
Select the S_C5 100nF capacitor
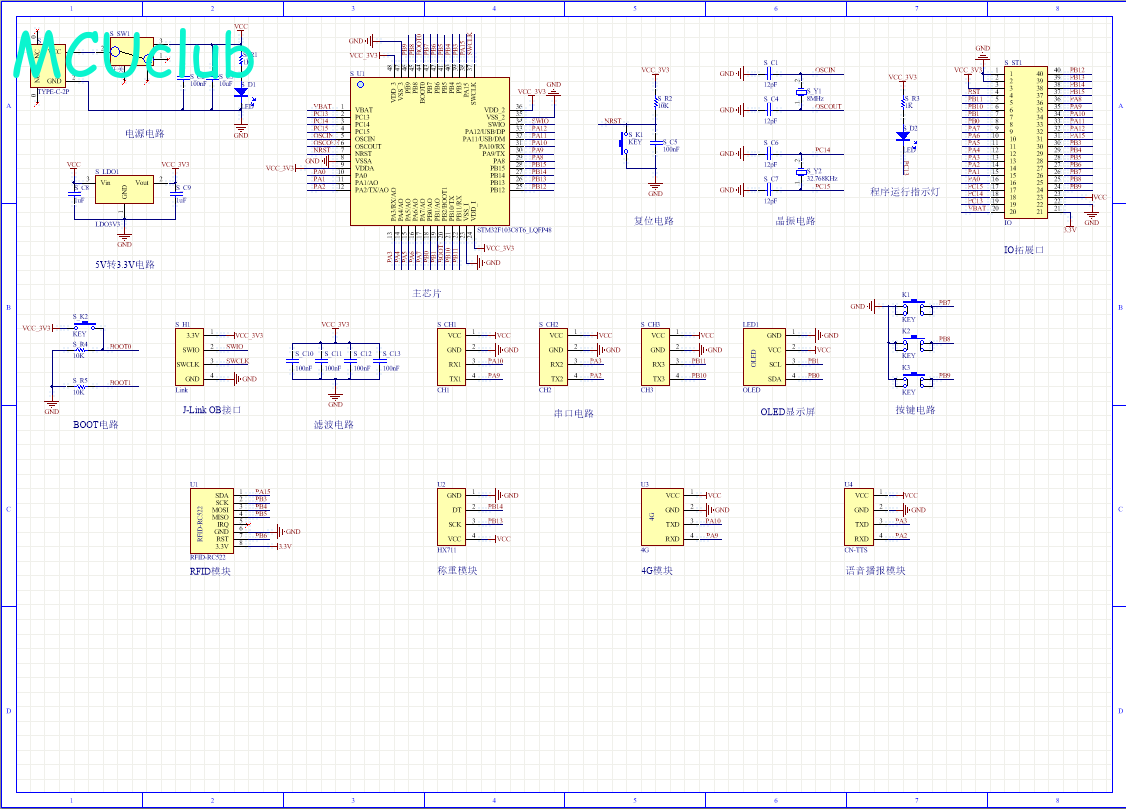click(656, 143)
